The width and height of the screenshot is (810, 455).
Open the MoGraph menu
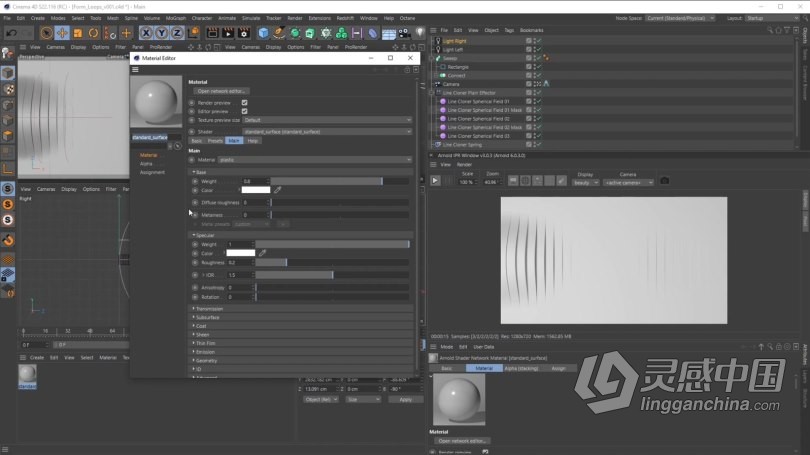pos(176,18)
